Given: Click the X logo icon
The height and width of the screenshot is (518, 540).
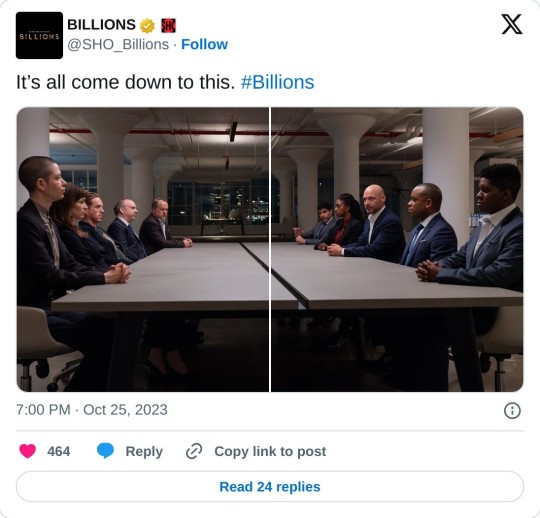Looking at the screenshot, I should pos(512,24).
